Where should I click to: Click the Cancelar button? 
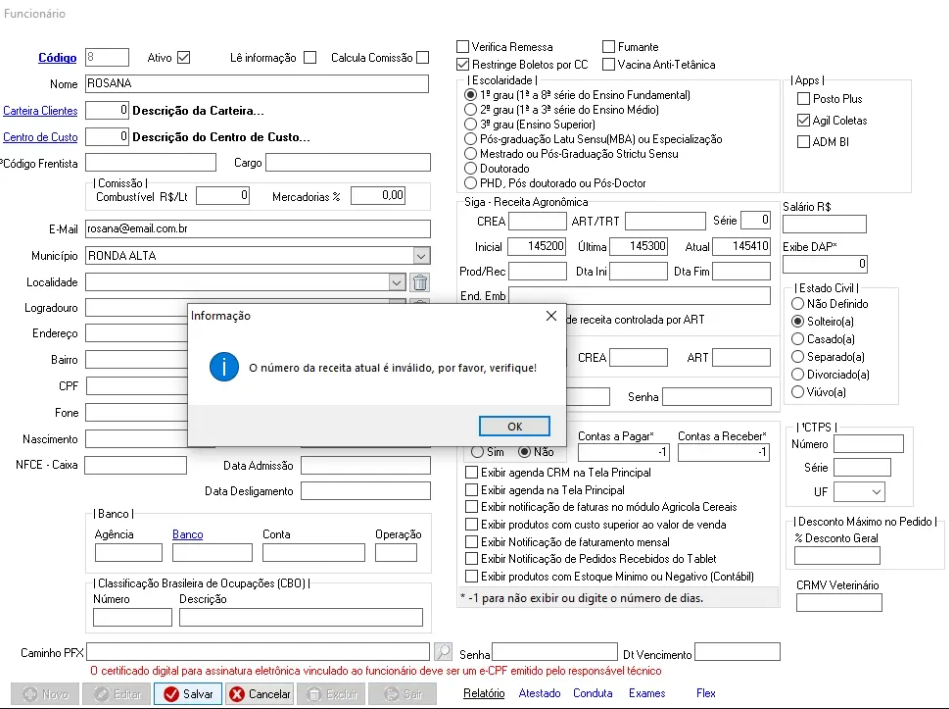(x=260, y=694)
